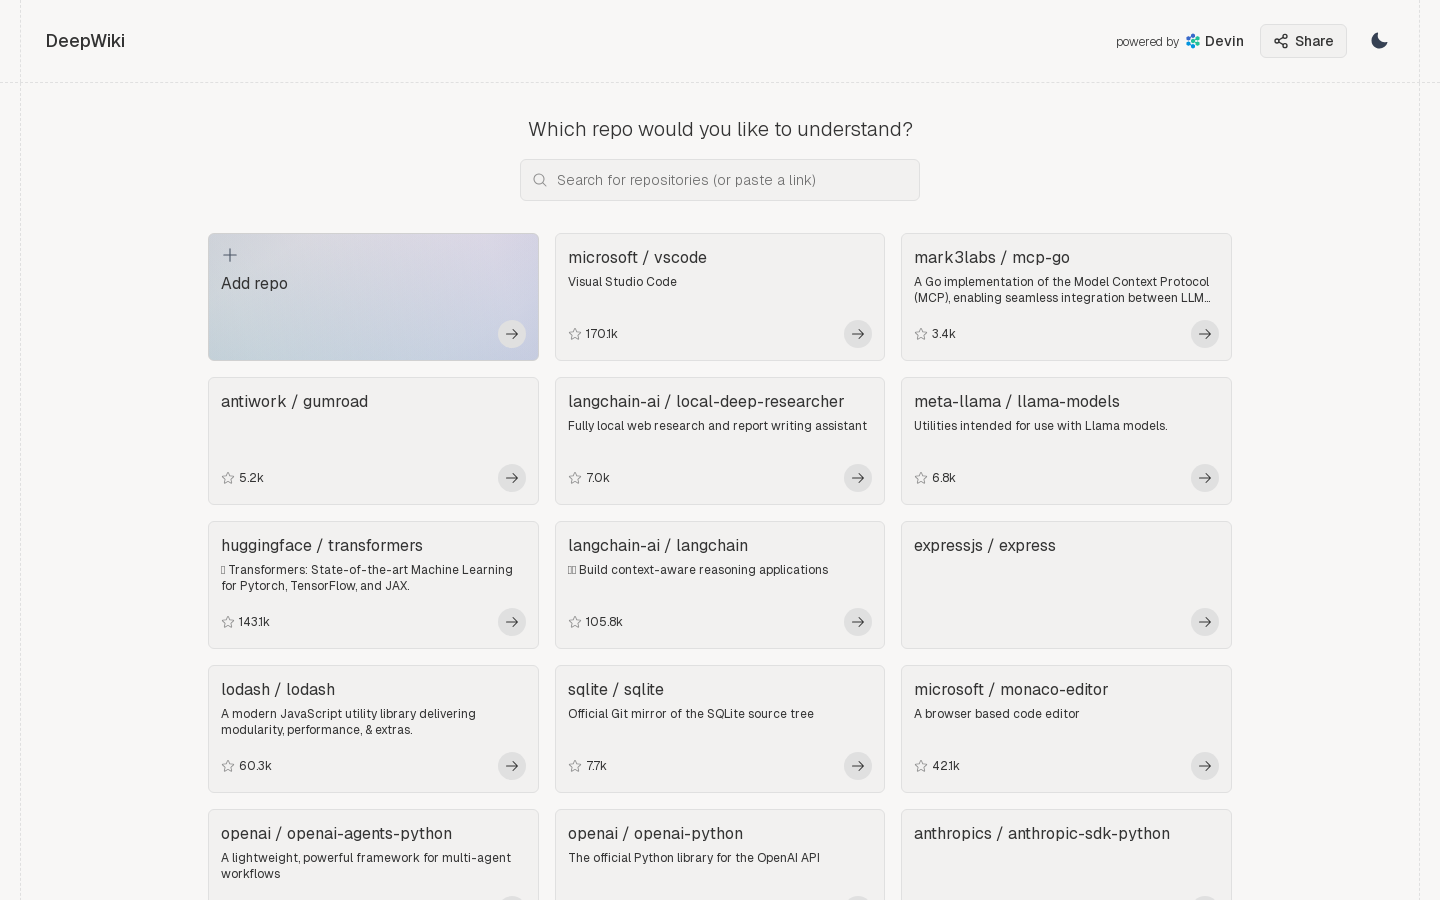
Task: Open local-deep-researcher arrow button
Action: coord(858,478)
